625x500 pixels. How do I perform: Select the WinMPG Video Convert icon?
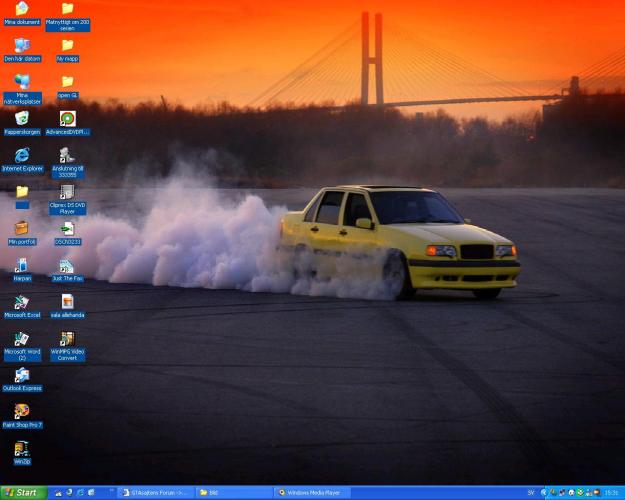(67, 340)
